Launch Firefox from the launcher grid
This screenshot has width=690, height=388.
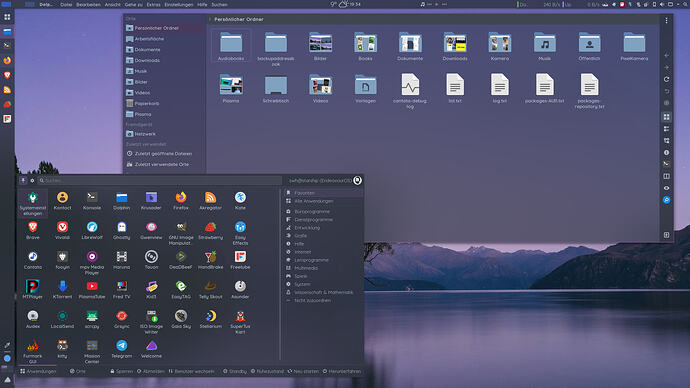[x=180, y=201]
